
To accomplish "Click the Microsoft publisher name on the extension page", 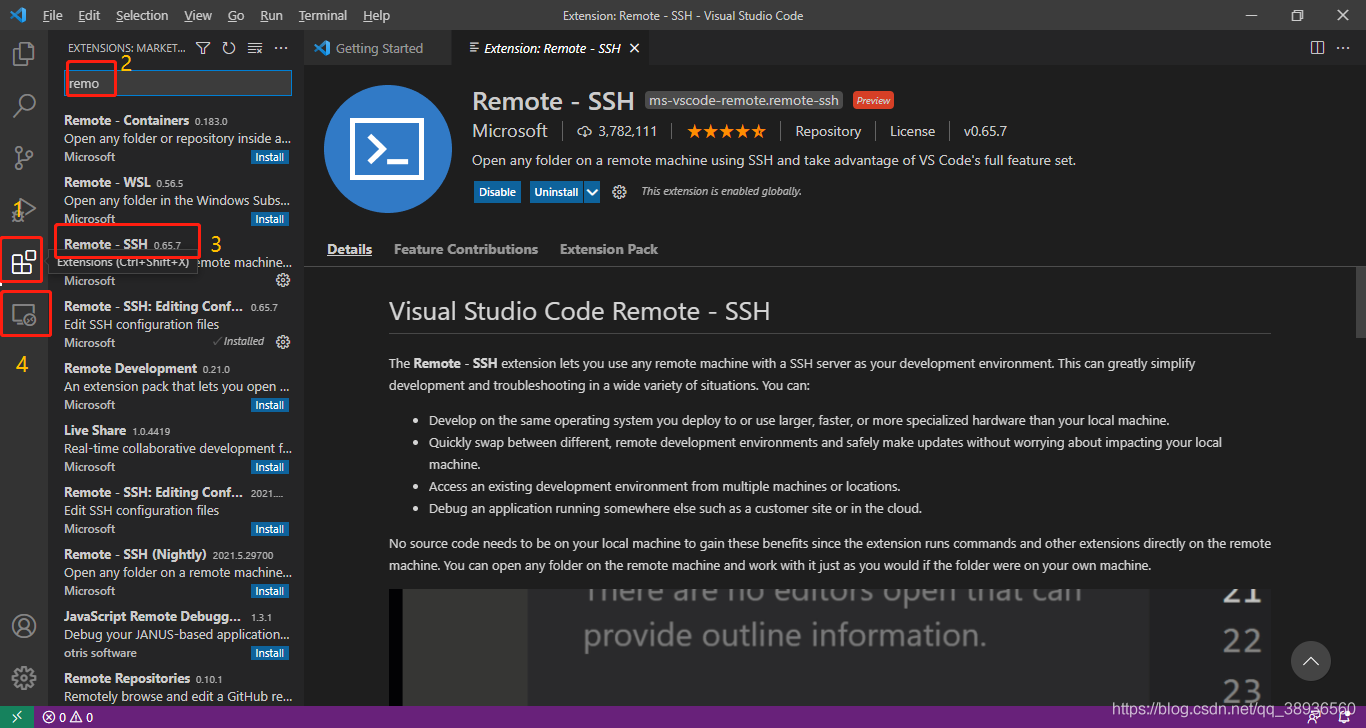I will [x=510, y=131].
